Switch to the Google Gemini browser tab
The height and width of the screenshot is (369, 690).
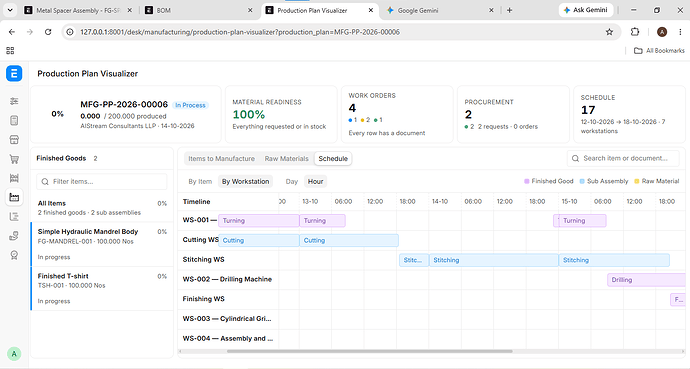click(440, 10)
